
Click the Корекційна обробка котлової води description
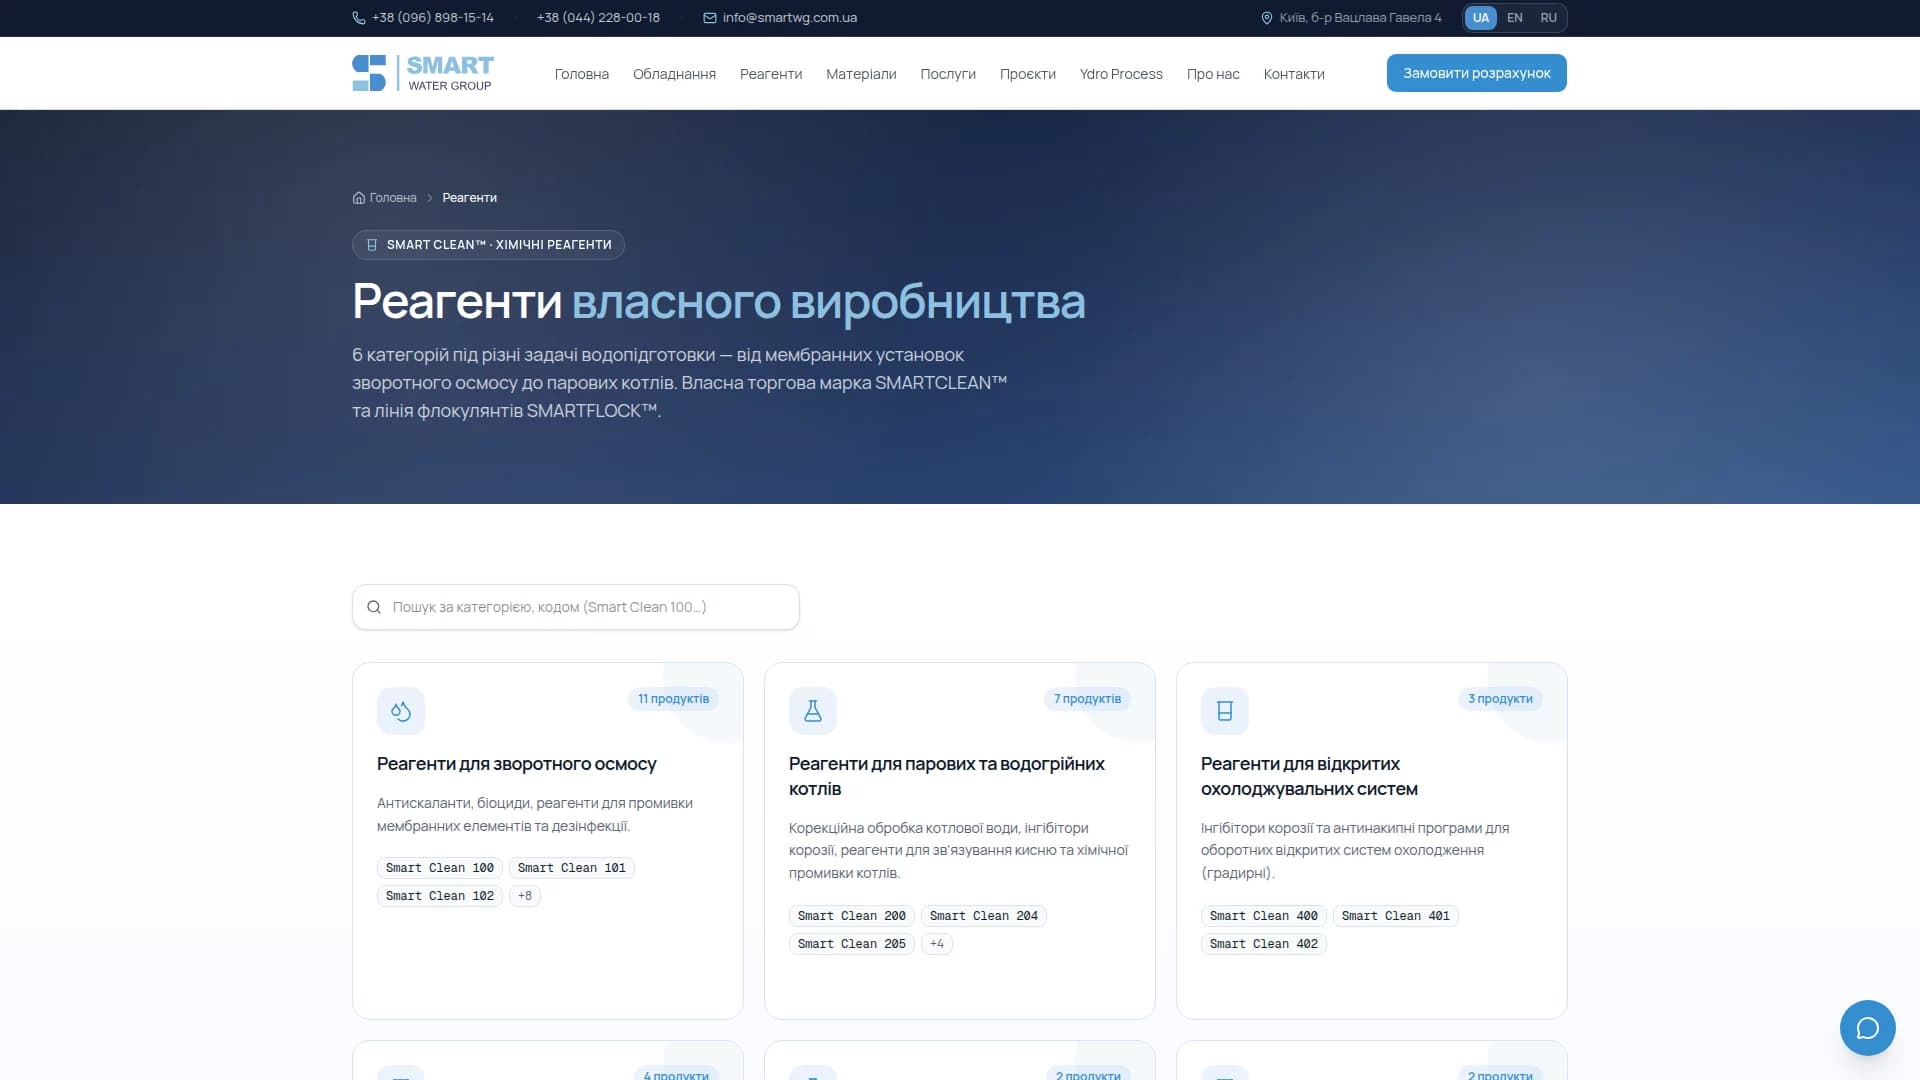click(x=958, y=851)
